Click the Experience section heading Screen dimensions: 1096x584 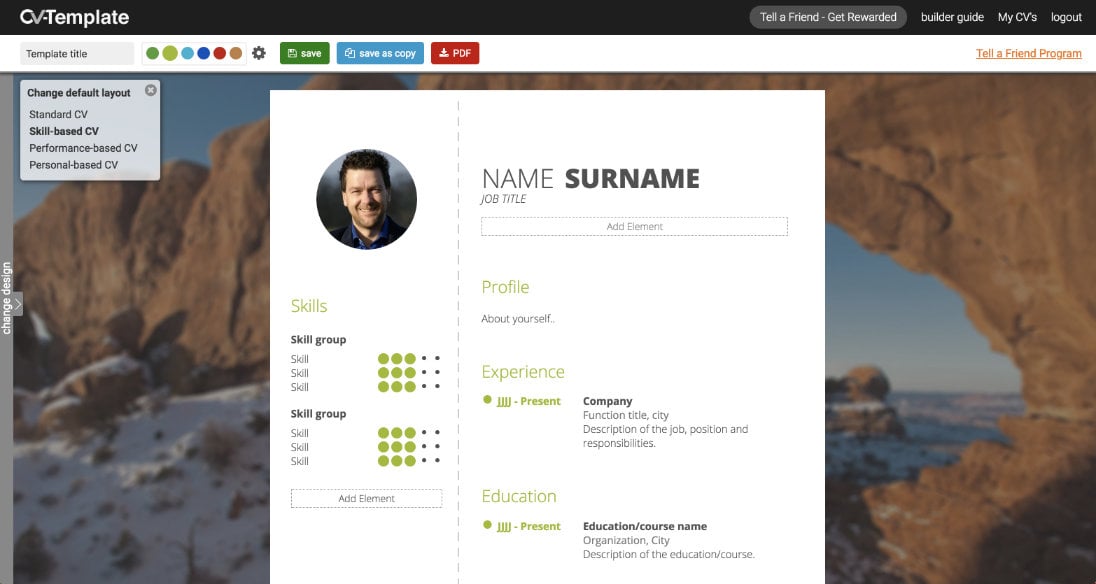click(523, 372)
